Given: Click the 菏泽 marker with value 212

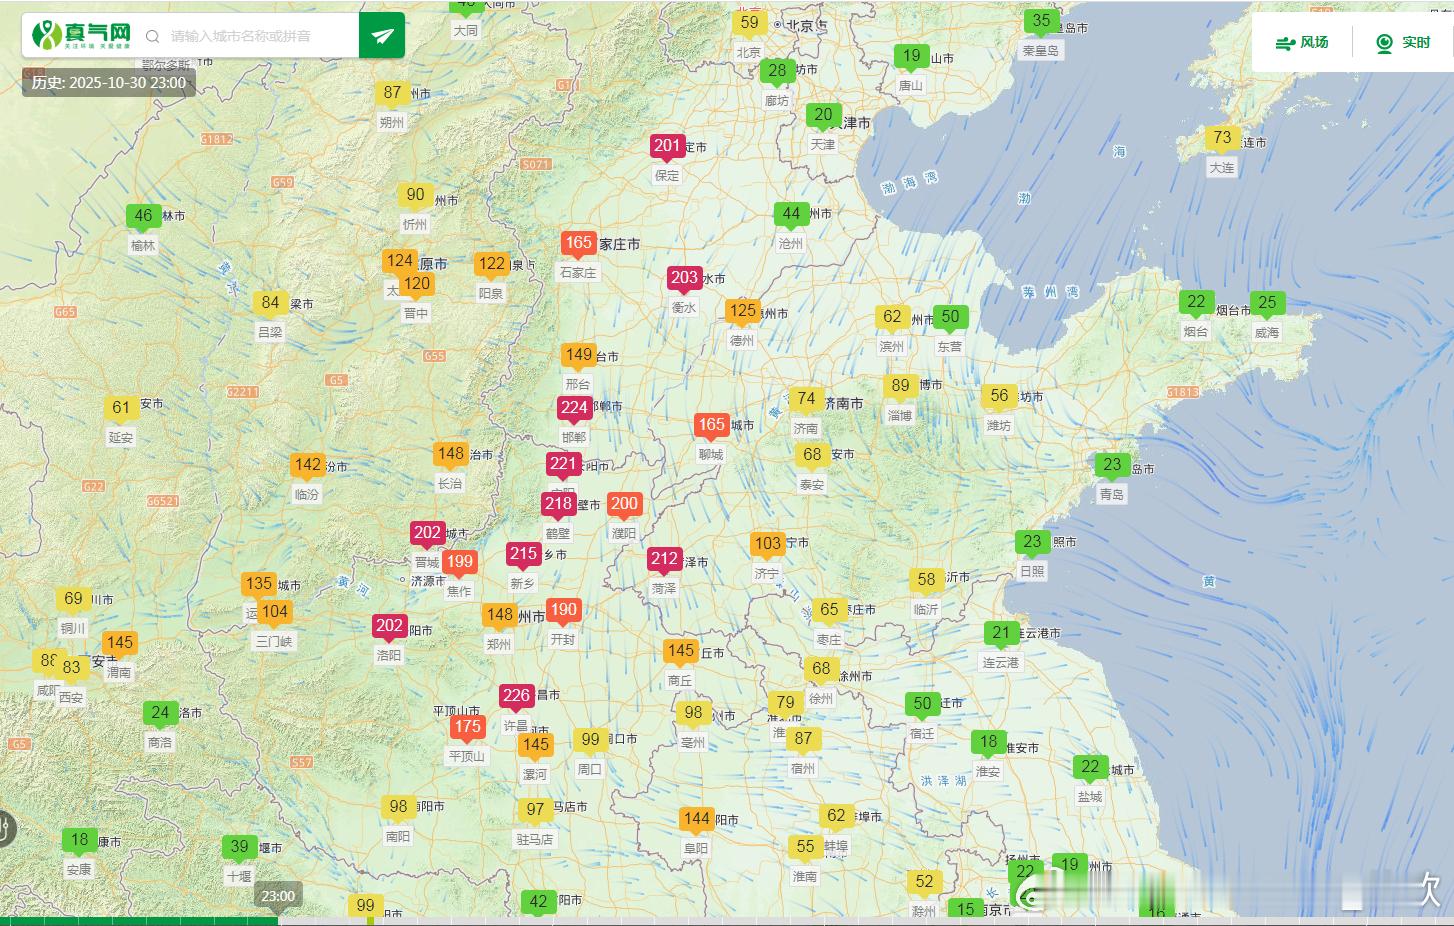Looking at the screenshot, I should pos(664,561).
